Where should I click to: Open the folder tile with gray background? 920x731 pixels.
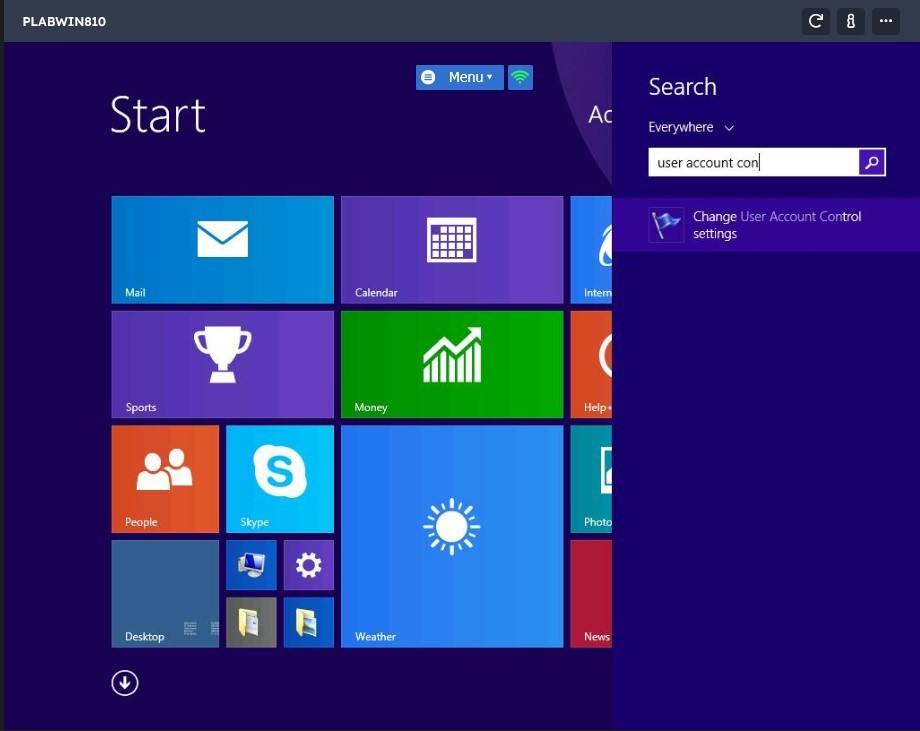click(251, 622)
